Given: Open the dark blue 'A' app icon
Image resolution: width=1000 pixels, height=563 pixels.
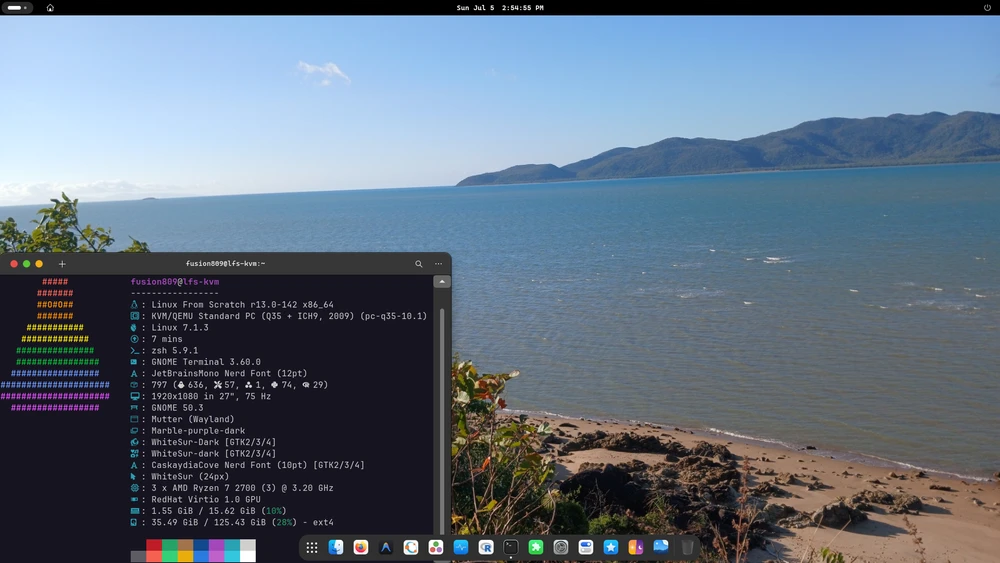Looking at the screenshot, I should (x=386, y=547).
